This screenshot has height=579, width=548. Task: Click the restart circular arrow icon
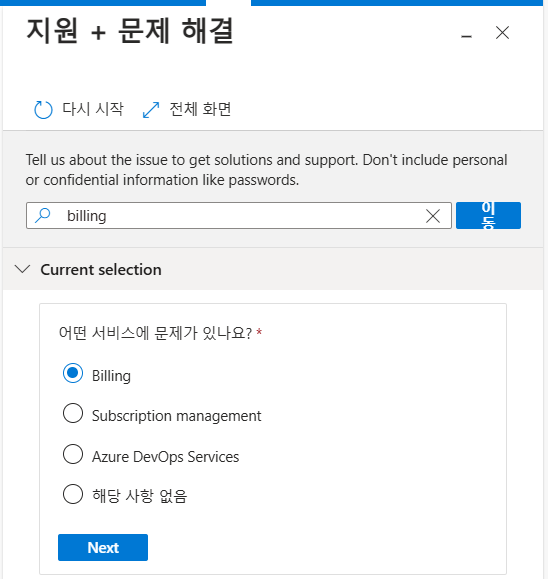coord(43,110)
